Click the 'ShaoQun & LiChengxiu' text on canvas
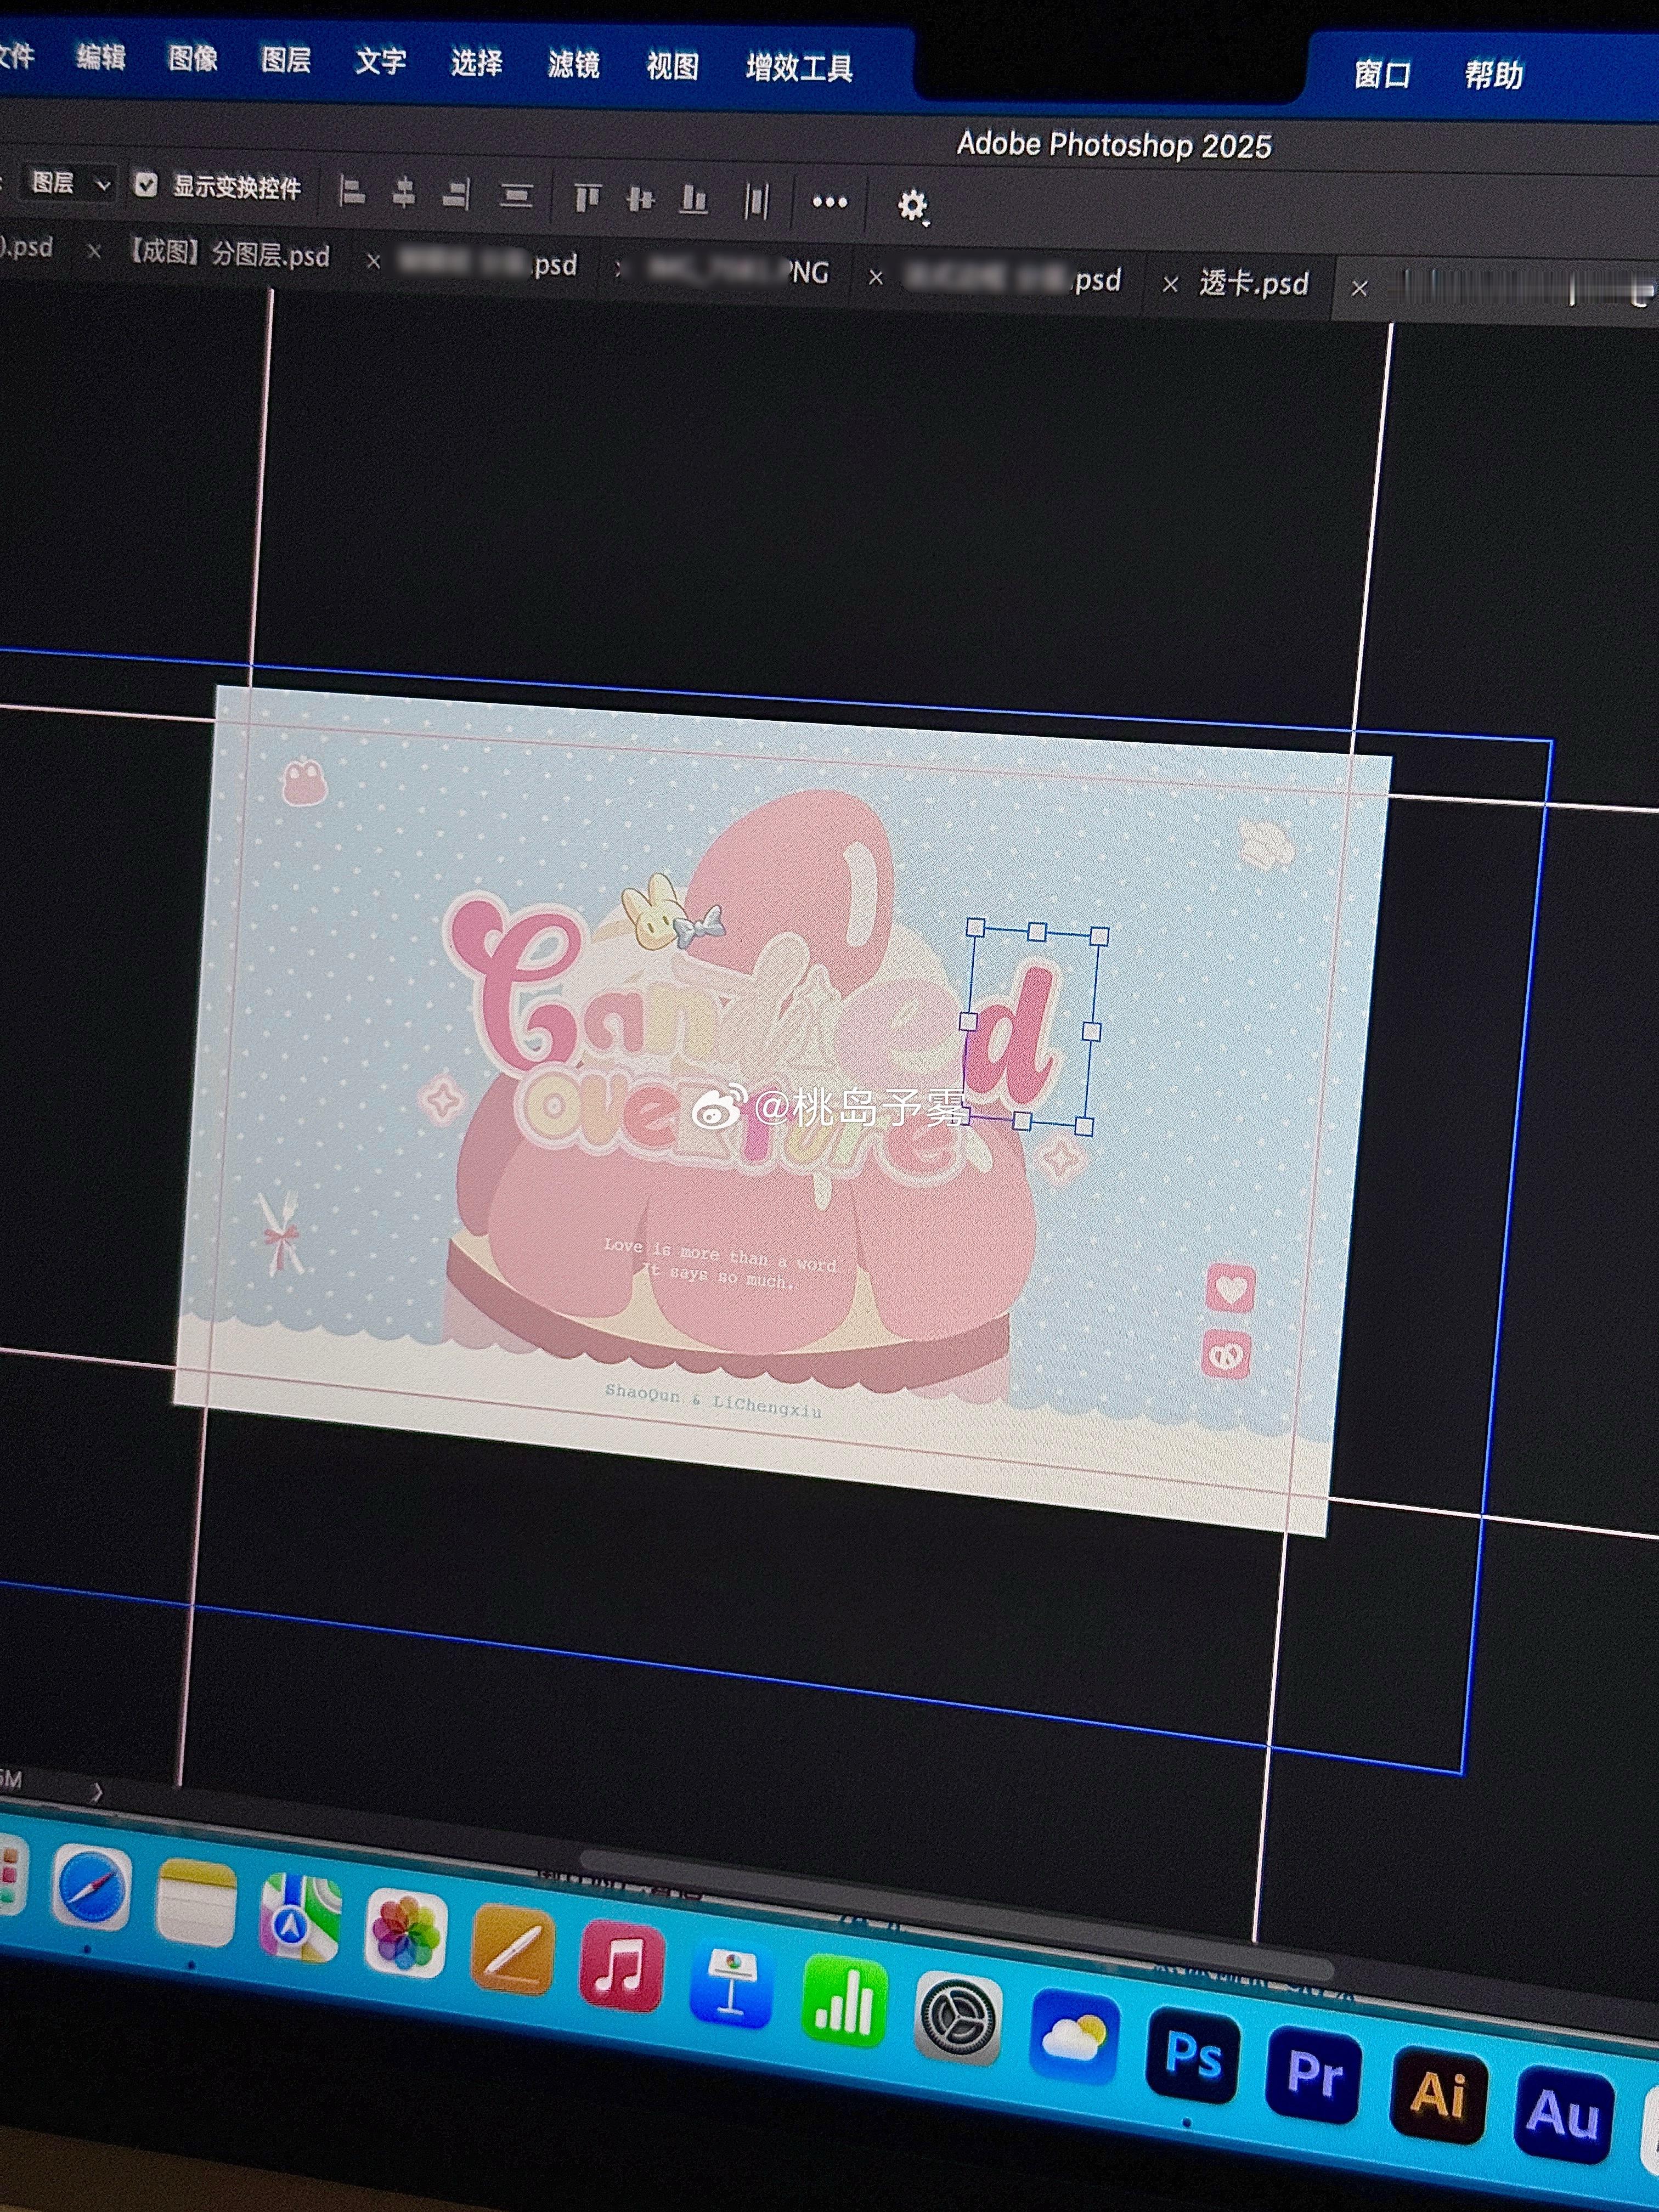 (x=713, y=1402)
